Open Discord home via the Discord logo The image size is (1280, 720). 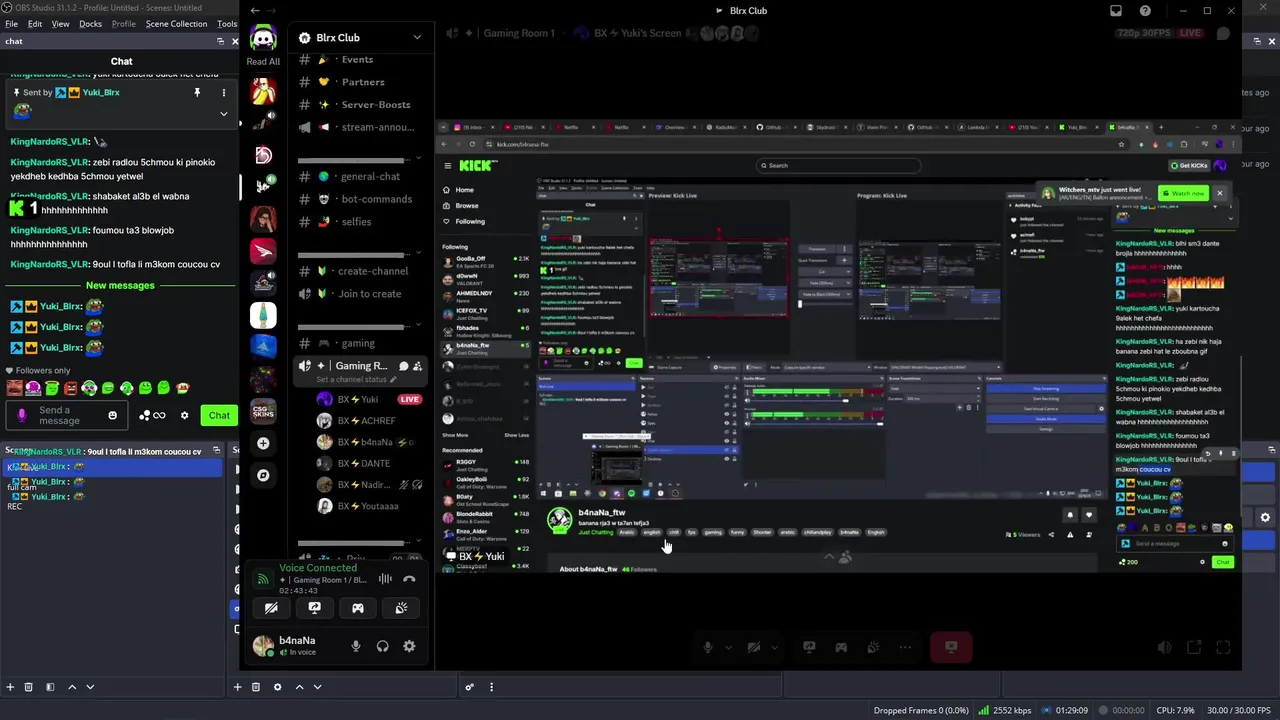pyautogui.click(x=263, y=38)
